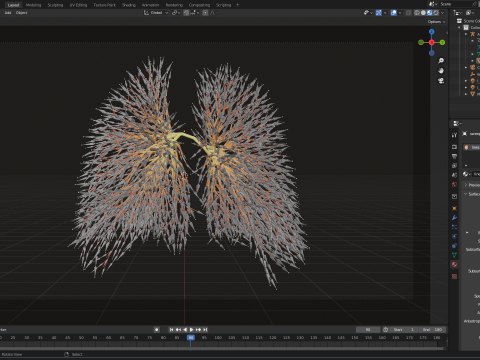This screenshot has width=480, height=360.
Task: Select wireframe viewport shading
Action: (417, 13)
